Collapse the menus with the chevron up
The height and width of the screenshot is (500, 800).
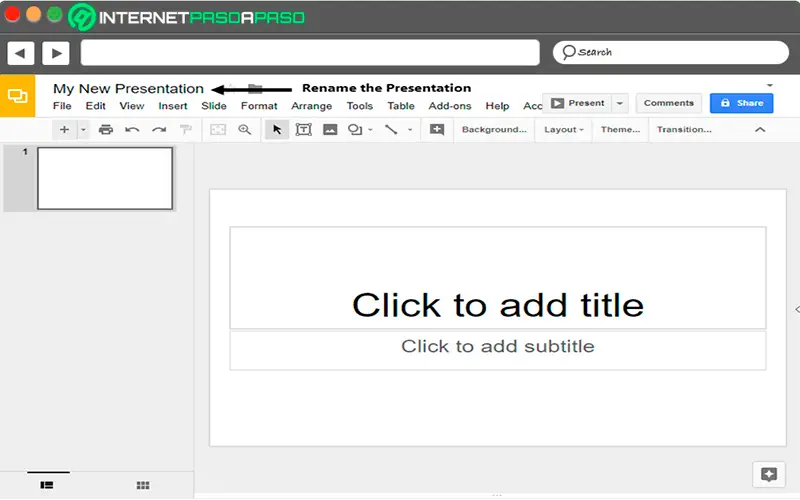[760, 130]
